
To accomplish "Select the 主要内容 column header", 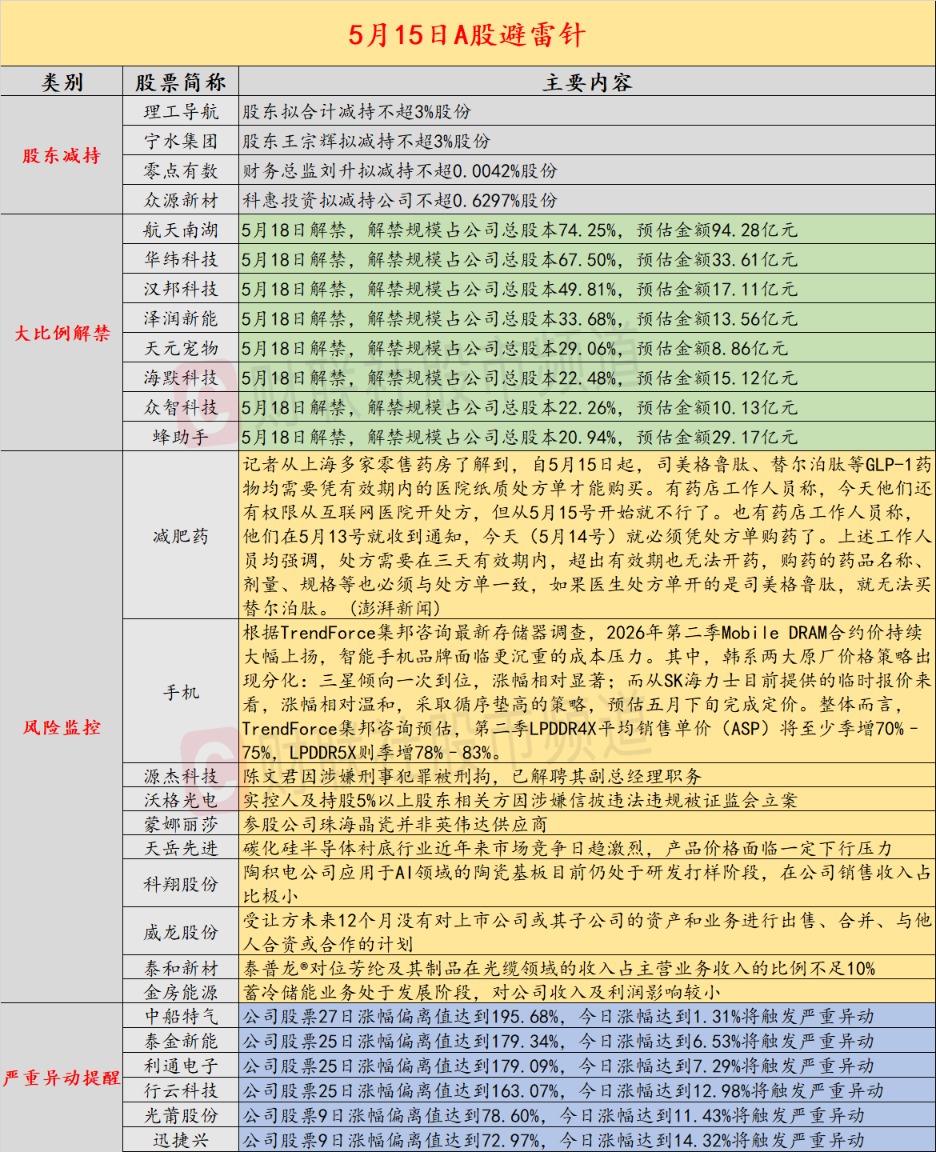I will pyautogui.click(x=587, y=82).
